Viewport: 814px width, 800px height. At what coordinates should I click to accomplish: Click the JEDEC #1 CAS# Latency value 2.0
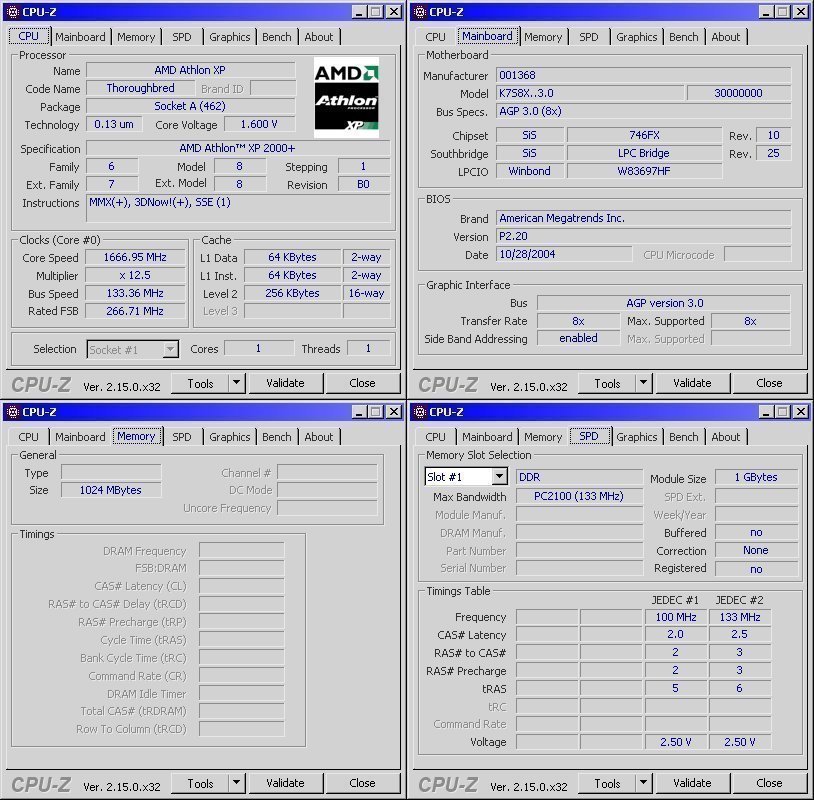(675, 634)
